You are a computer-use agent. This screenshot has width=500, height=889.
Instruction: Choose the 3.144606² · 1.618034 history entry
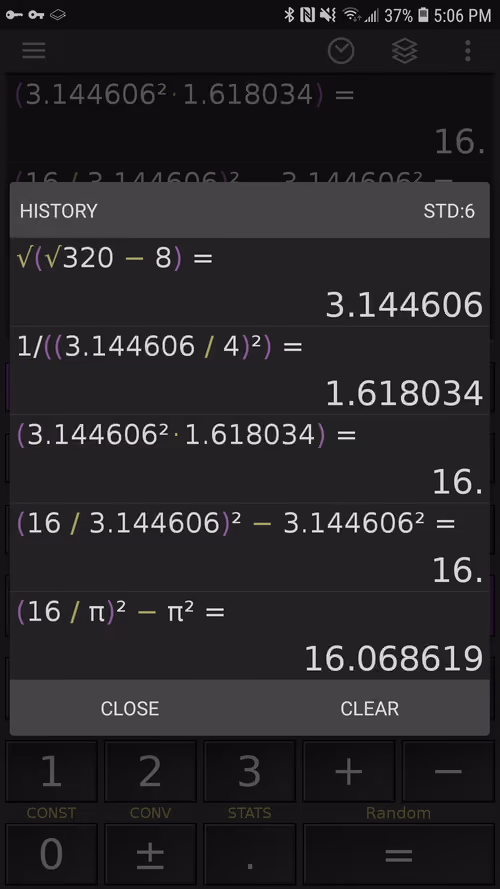[x=249, y=459]
